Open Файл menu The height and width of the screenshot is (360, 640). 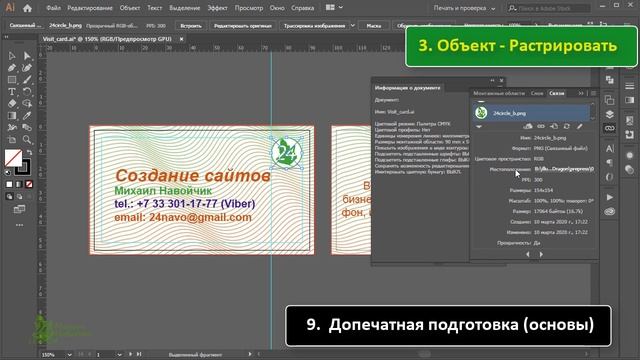click(53, 8)
